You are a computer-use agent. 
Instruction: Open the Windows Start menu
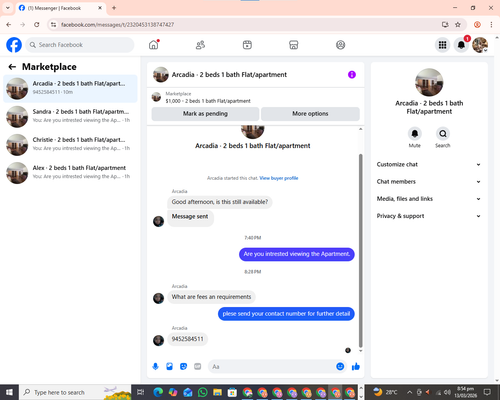[9, 392]
